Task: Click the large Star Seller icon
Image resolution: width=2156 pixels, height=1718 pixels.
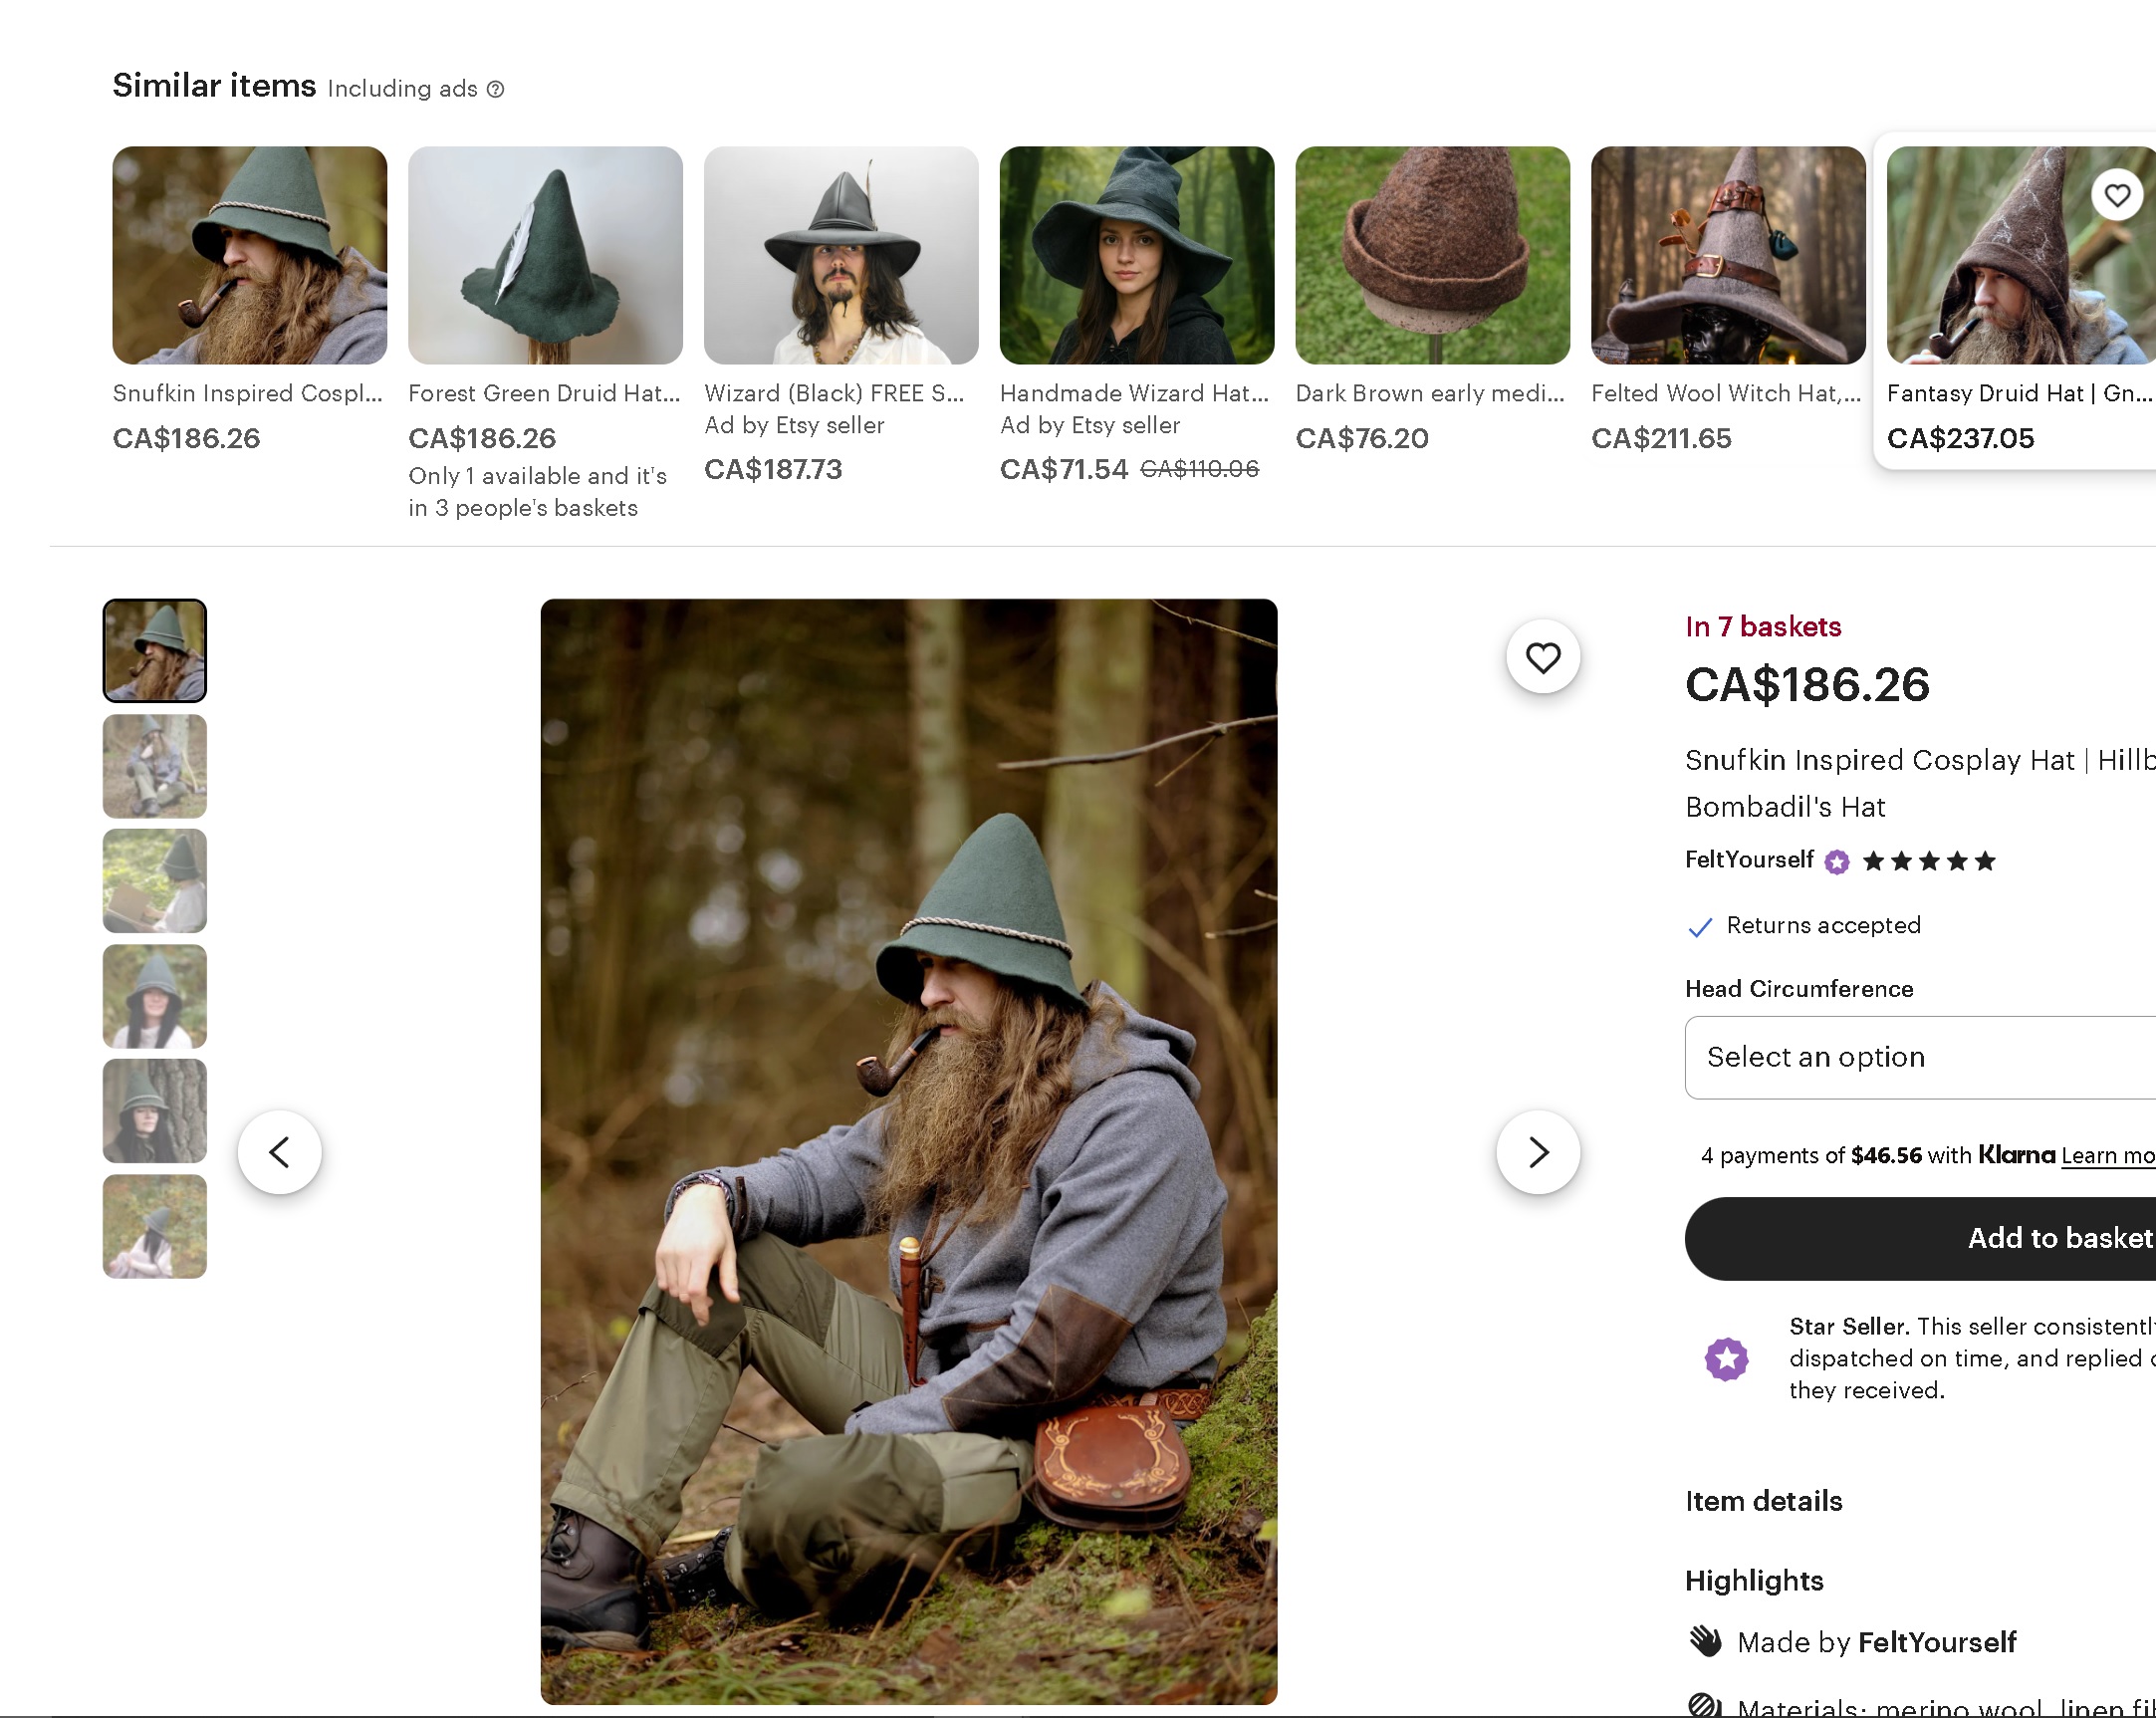Action: tap(1726, 1359)
